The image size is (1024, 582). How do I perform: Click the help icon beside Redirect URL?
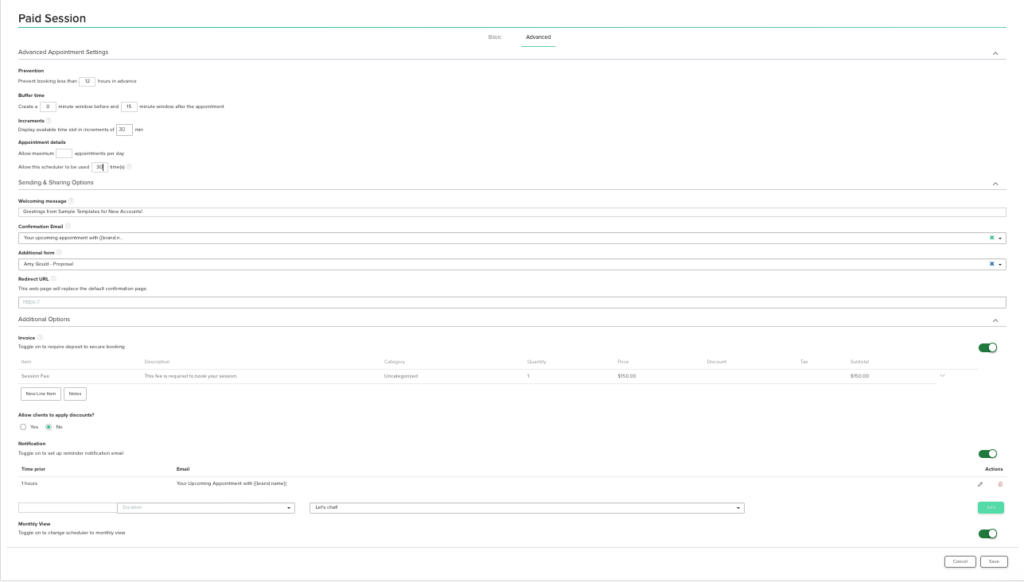54,278
